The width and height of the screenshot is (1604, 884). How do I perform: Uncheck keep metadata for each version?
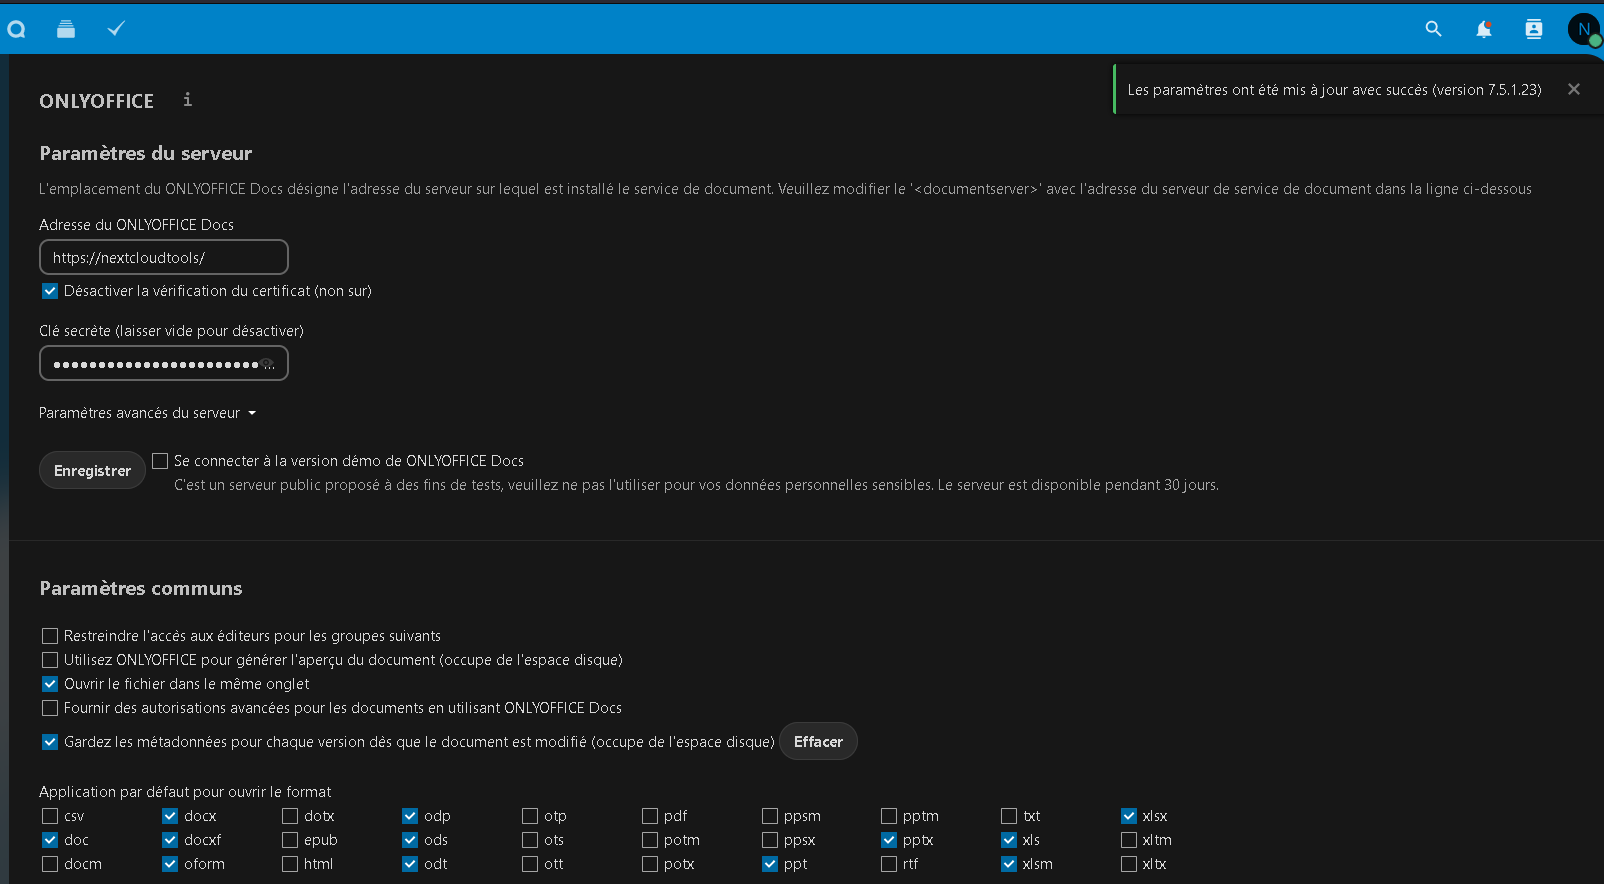click(50, 742)
